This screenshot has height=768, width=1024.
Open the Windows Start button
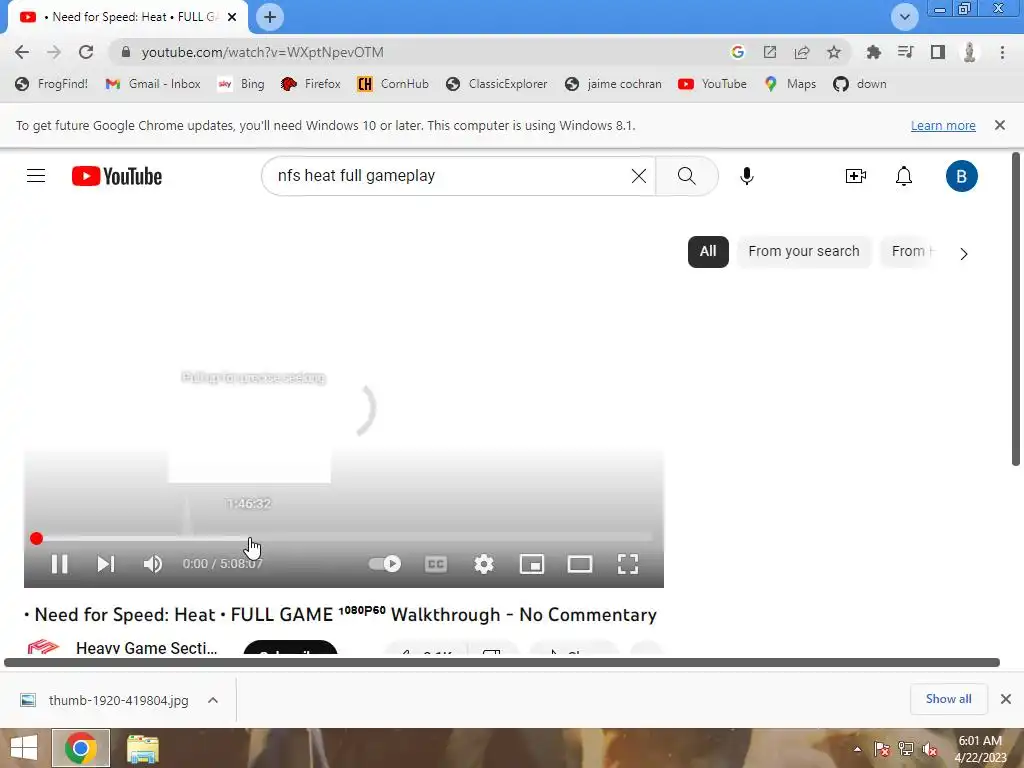point(24,748)
